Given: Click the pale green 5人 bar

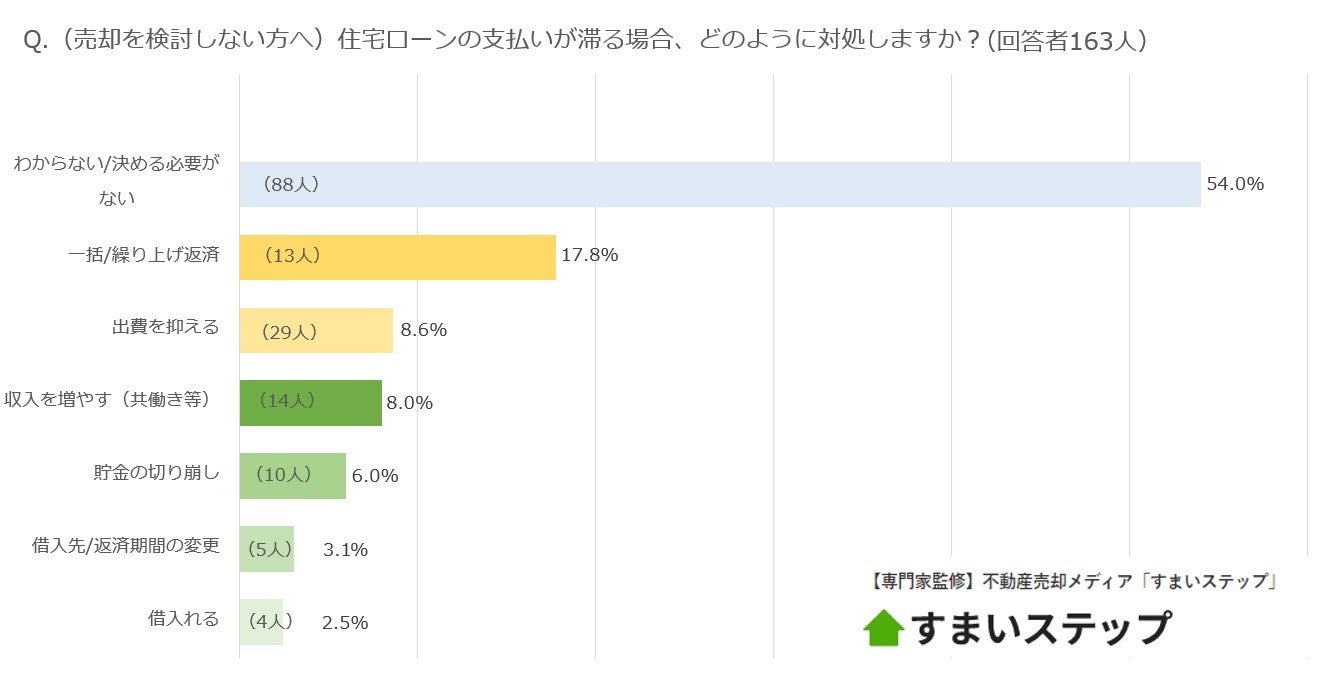Looking at the screenshot, I should (267, 549).
